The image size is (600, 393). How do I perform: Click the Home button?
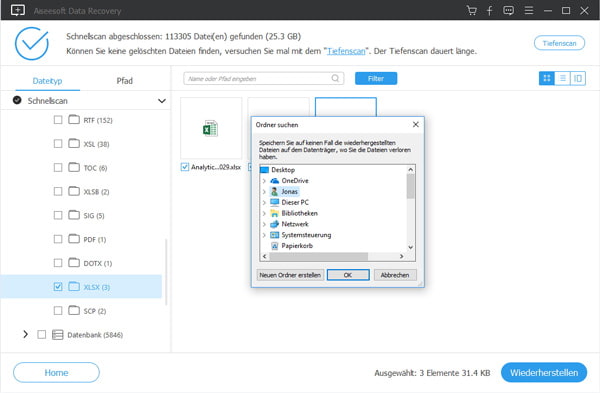[56, 372]
